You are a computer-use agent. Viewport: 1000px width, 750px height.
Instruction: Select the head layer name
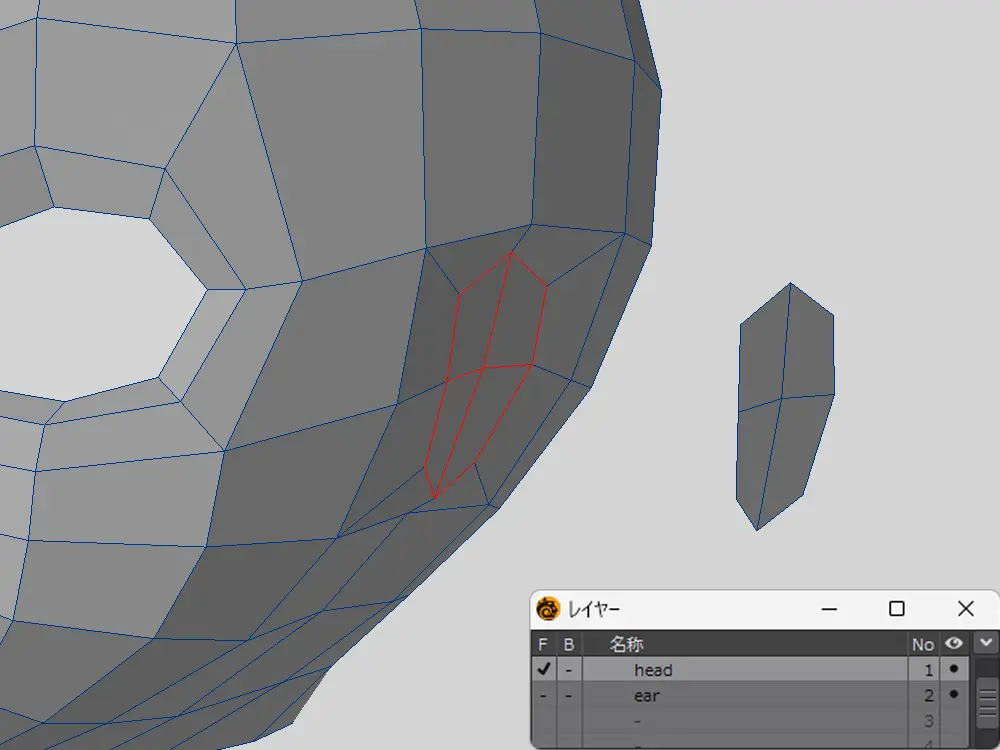point(652,670)
